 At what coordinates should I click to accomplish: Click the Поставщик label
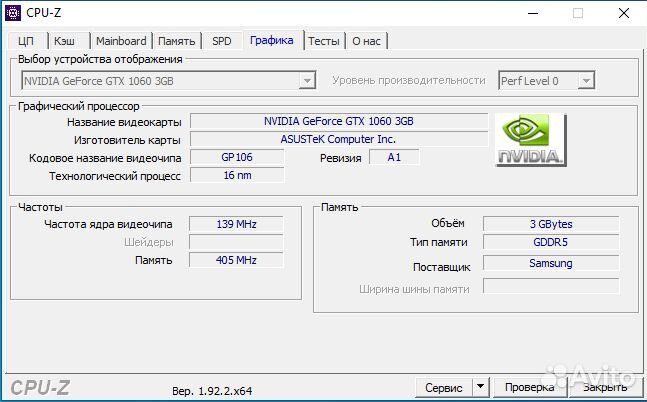click(442, 267)
